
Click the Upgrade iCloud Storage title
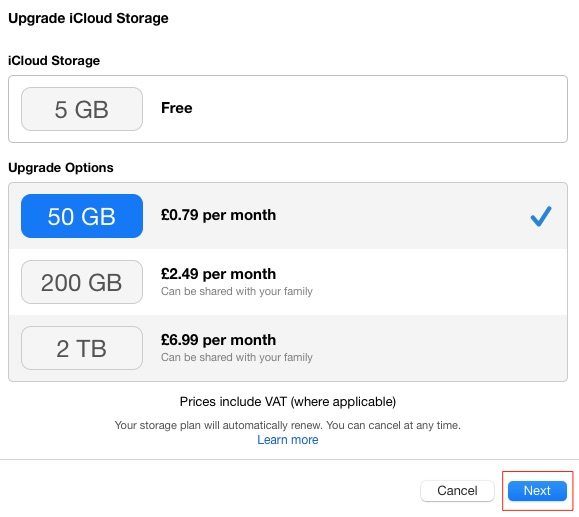click(88, 18)
